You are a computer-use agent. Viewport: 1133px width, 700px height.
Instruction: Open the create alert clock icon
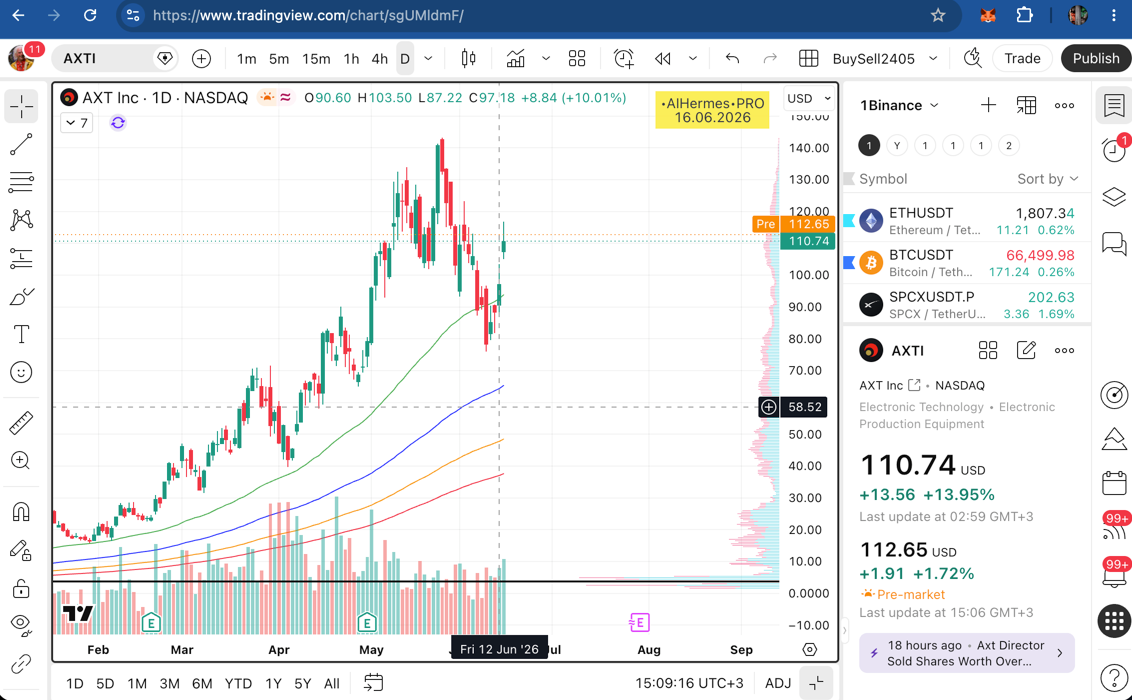click(x=624, y=59)
